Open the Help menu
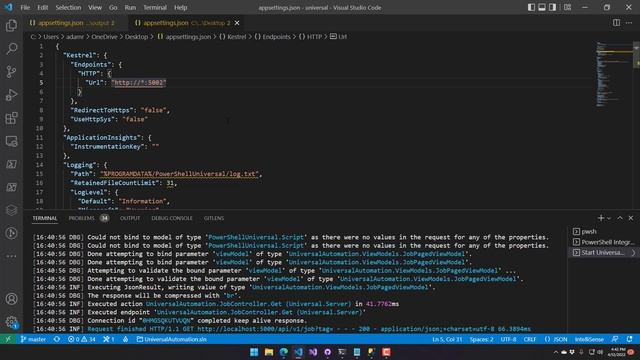The width and height of the screenshot is (640, 360). [180, 7]
